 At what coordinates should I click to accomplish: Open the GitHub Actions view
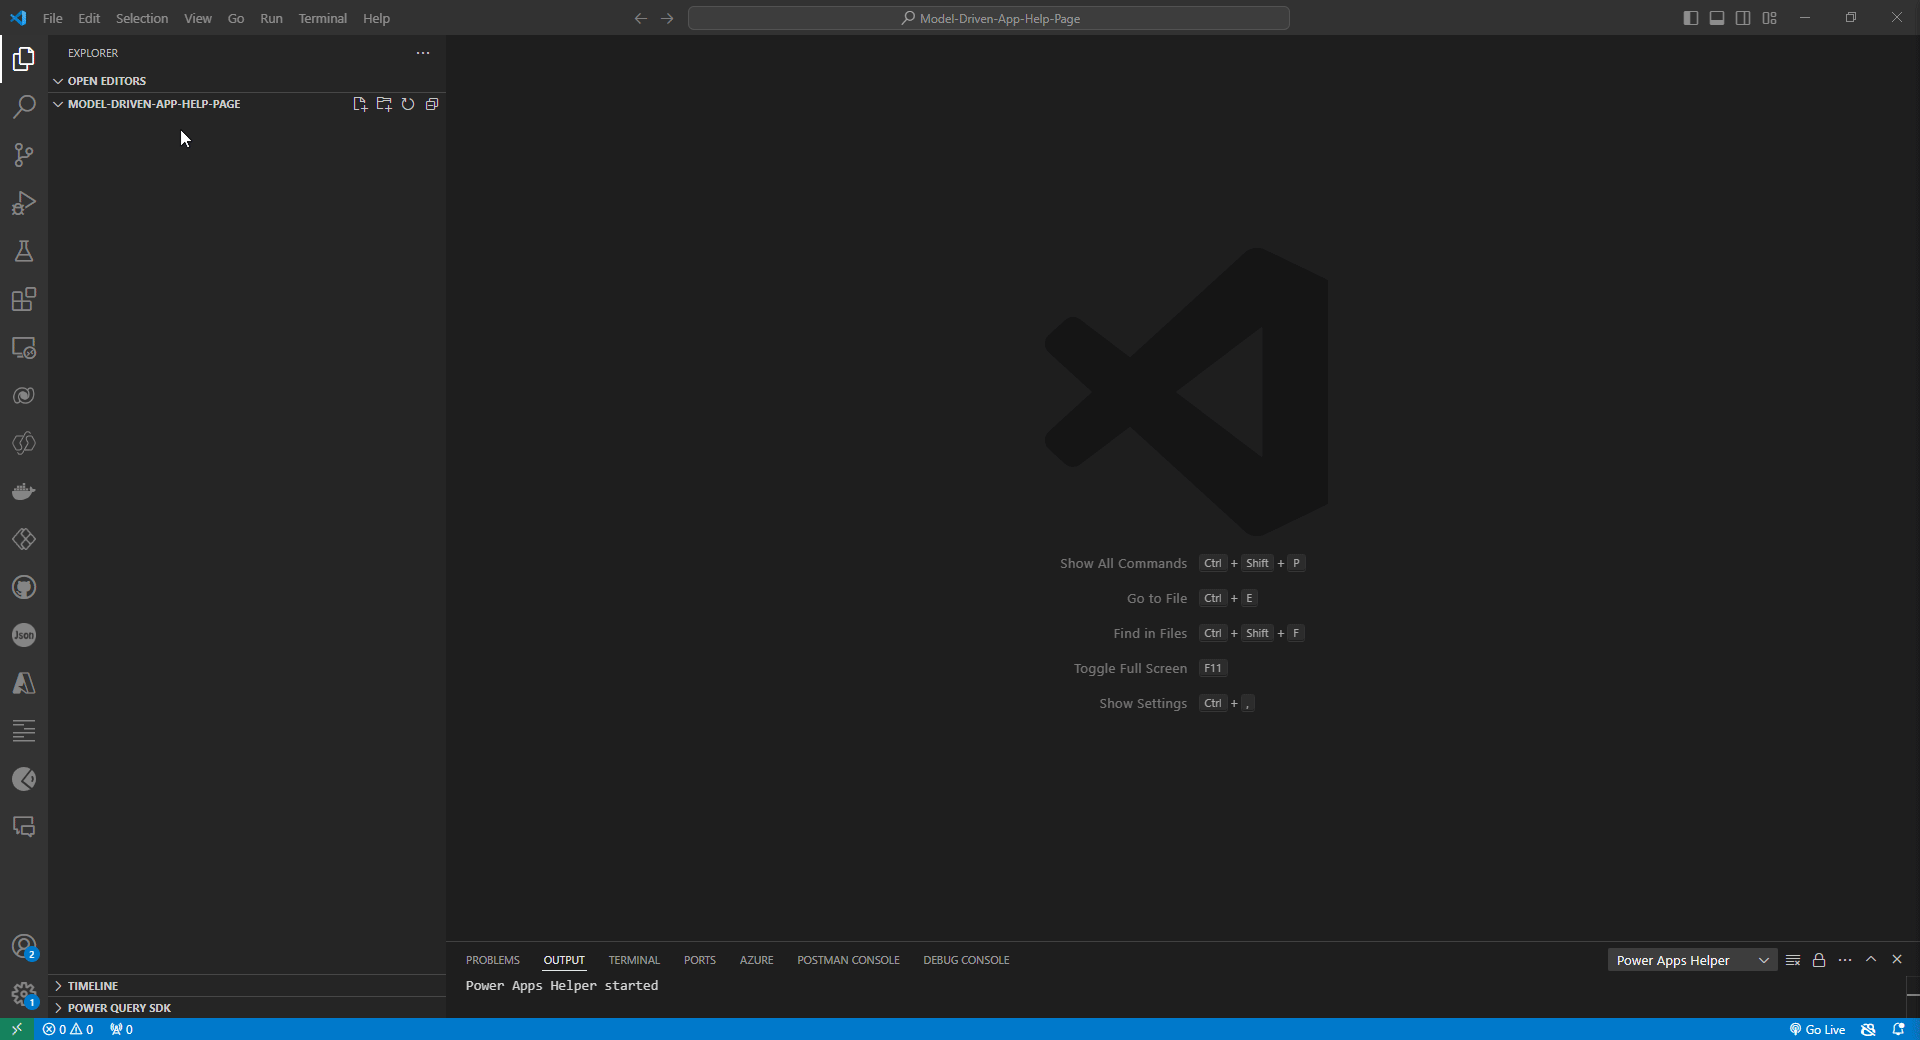point(24,587)
